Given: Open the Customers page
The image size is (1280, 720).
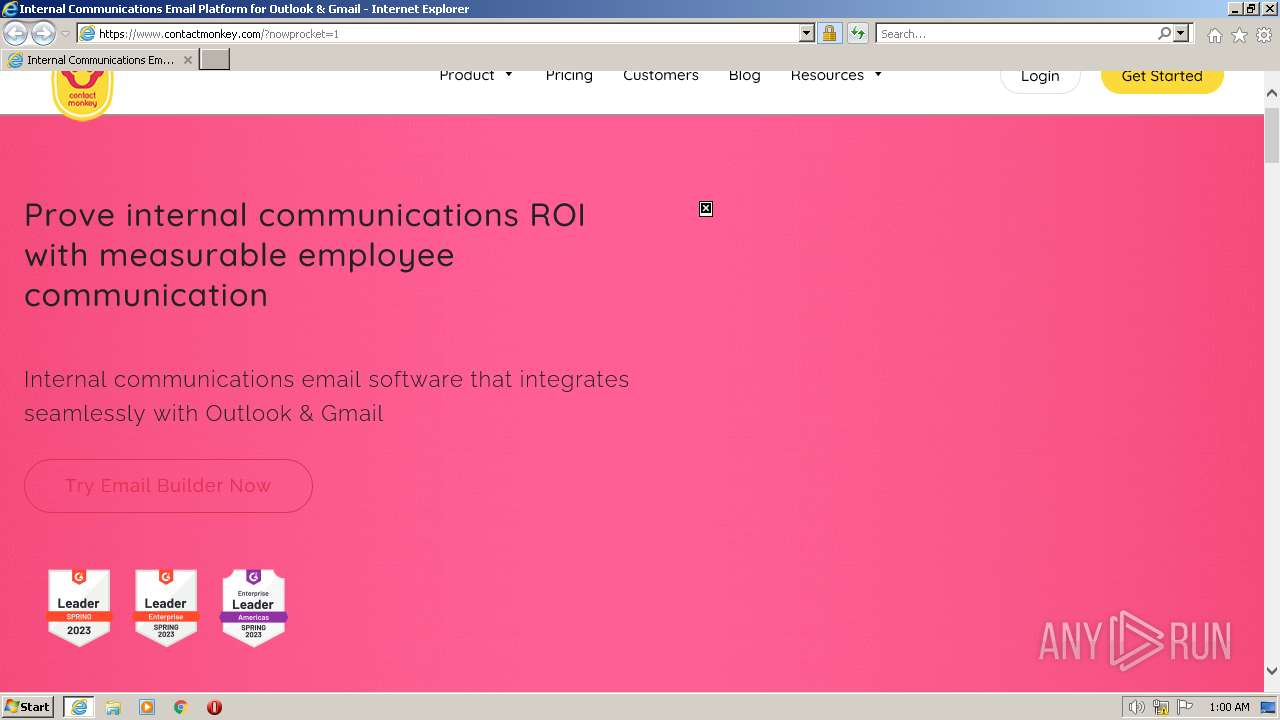Looking at the screenshot, I should pos(661,76).
